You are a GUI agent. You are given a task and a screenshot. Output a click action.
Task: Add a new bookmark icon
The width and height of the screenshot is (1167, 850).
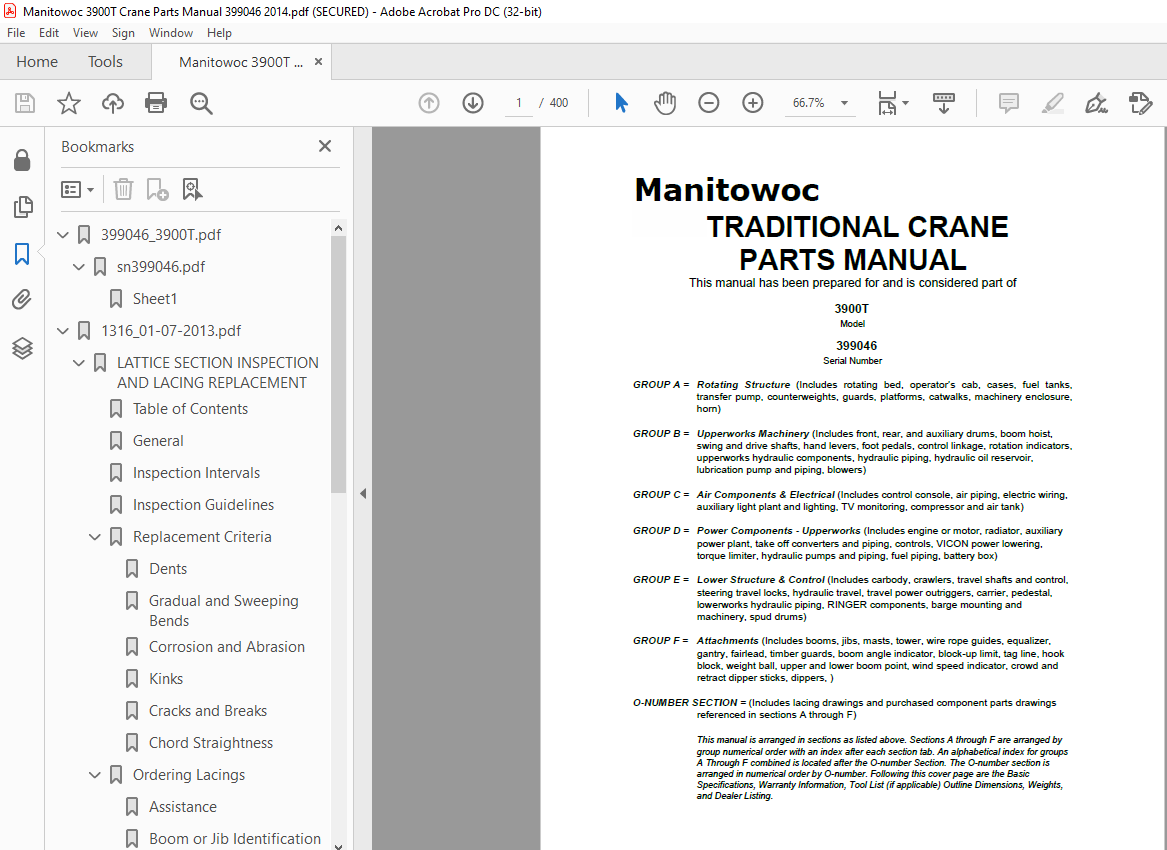[157, 190]
